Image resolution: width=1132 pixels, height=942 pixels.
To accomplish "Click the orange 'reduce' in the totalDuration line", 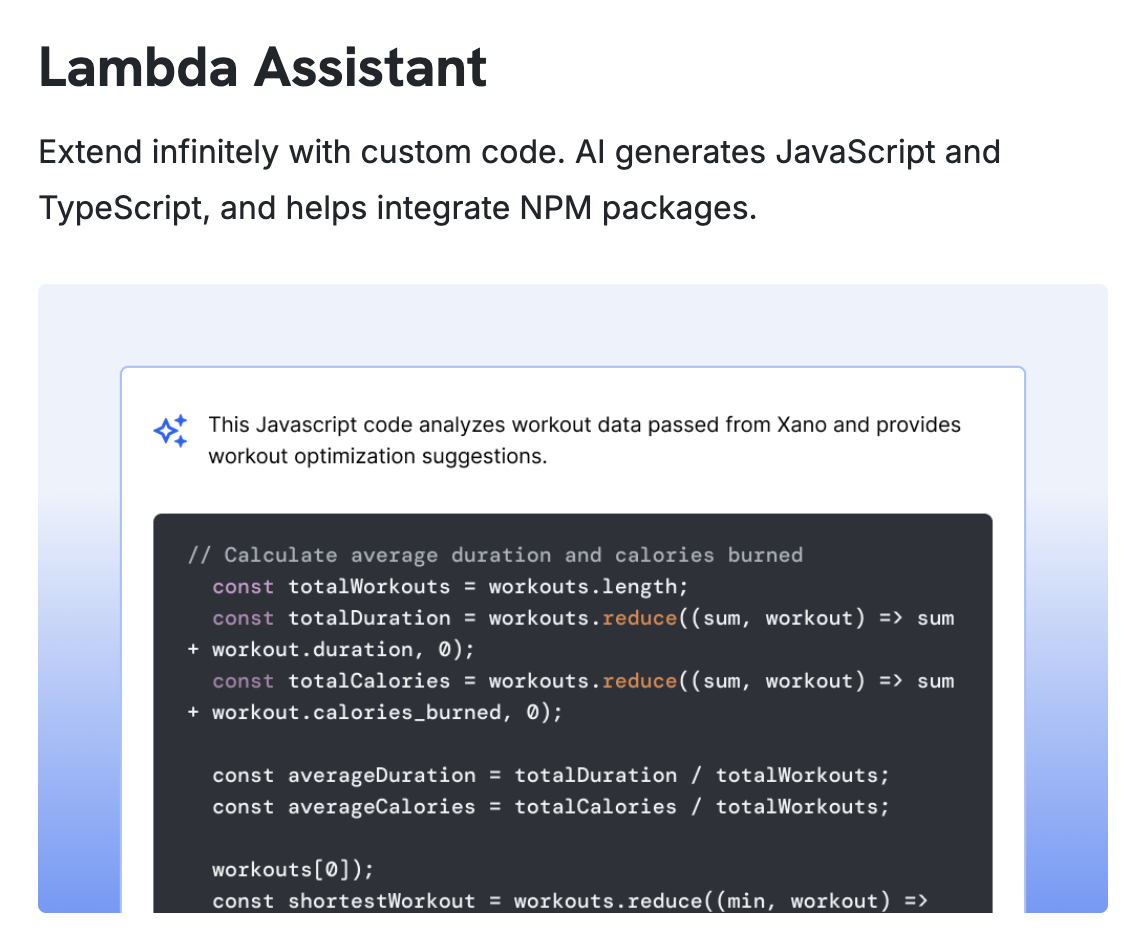I will coord(639,618).
